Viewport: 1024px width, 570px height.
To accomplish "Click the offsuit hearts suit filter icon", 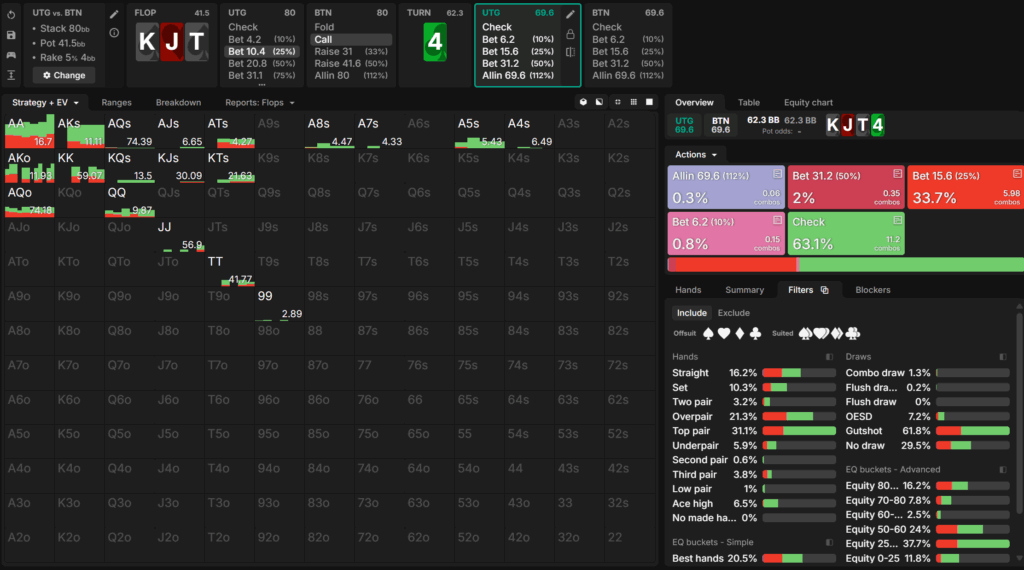I will click(725, 333).
